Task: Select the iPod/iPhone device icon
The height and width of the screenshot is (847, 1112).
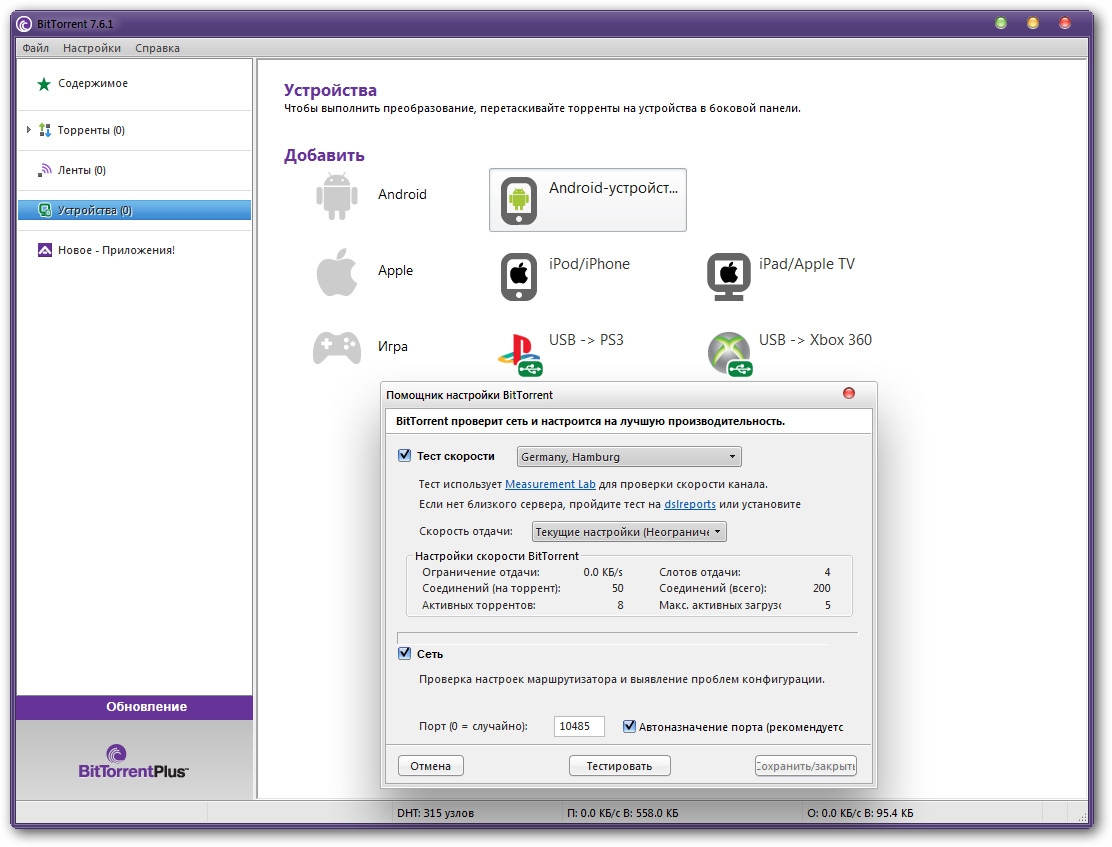Action: click(519, 276)
